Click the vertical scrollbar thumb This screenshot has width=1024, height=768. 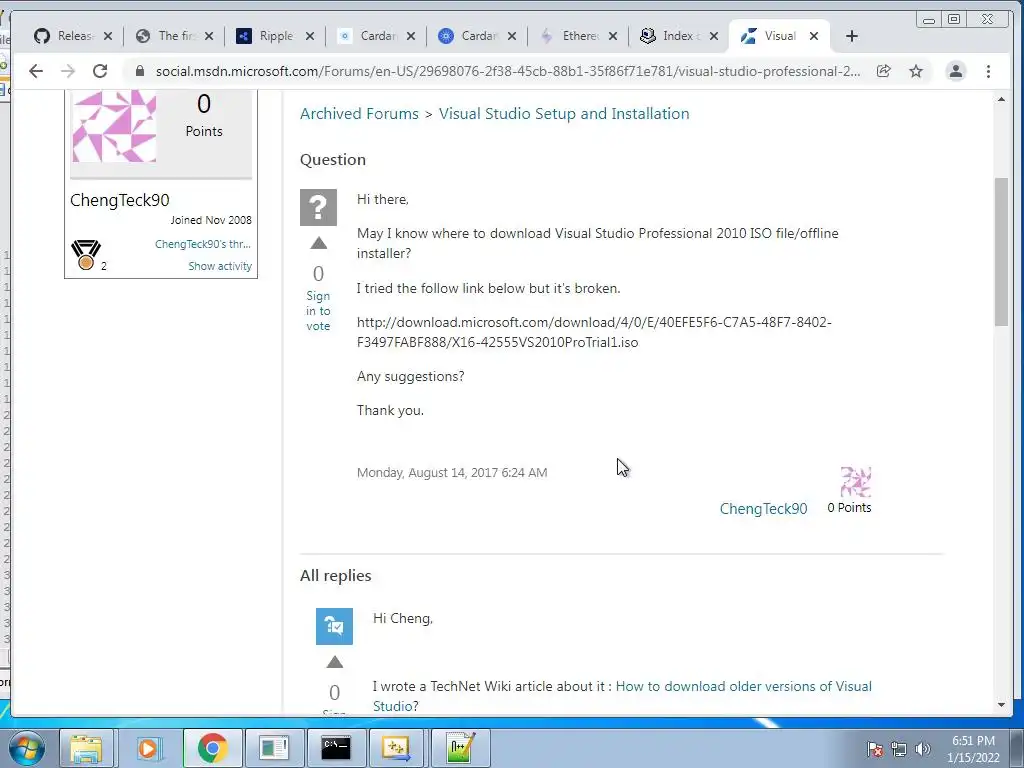click(x=1001, y=251)
